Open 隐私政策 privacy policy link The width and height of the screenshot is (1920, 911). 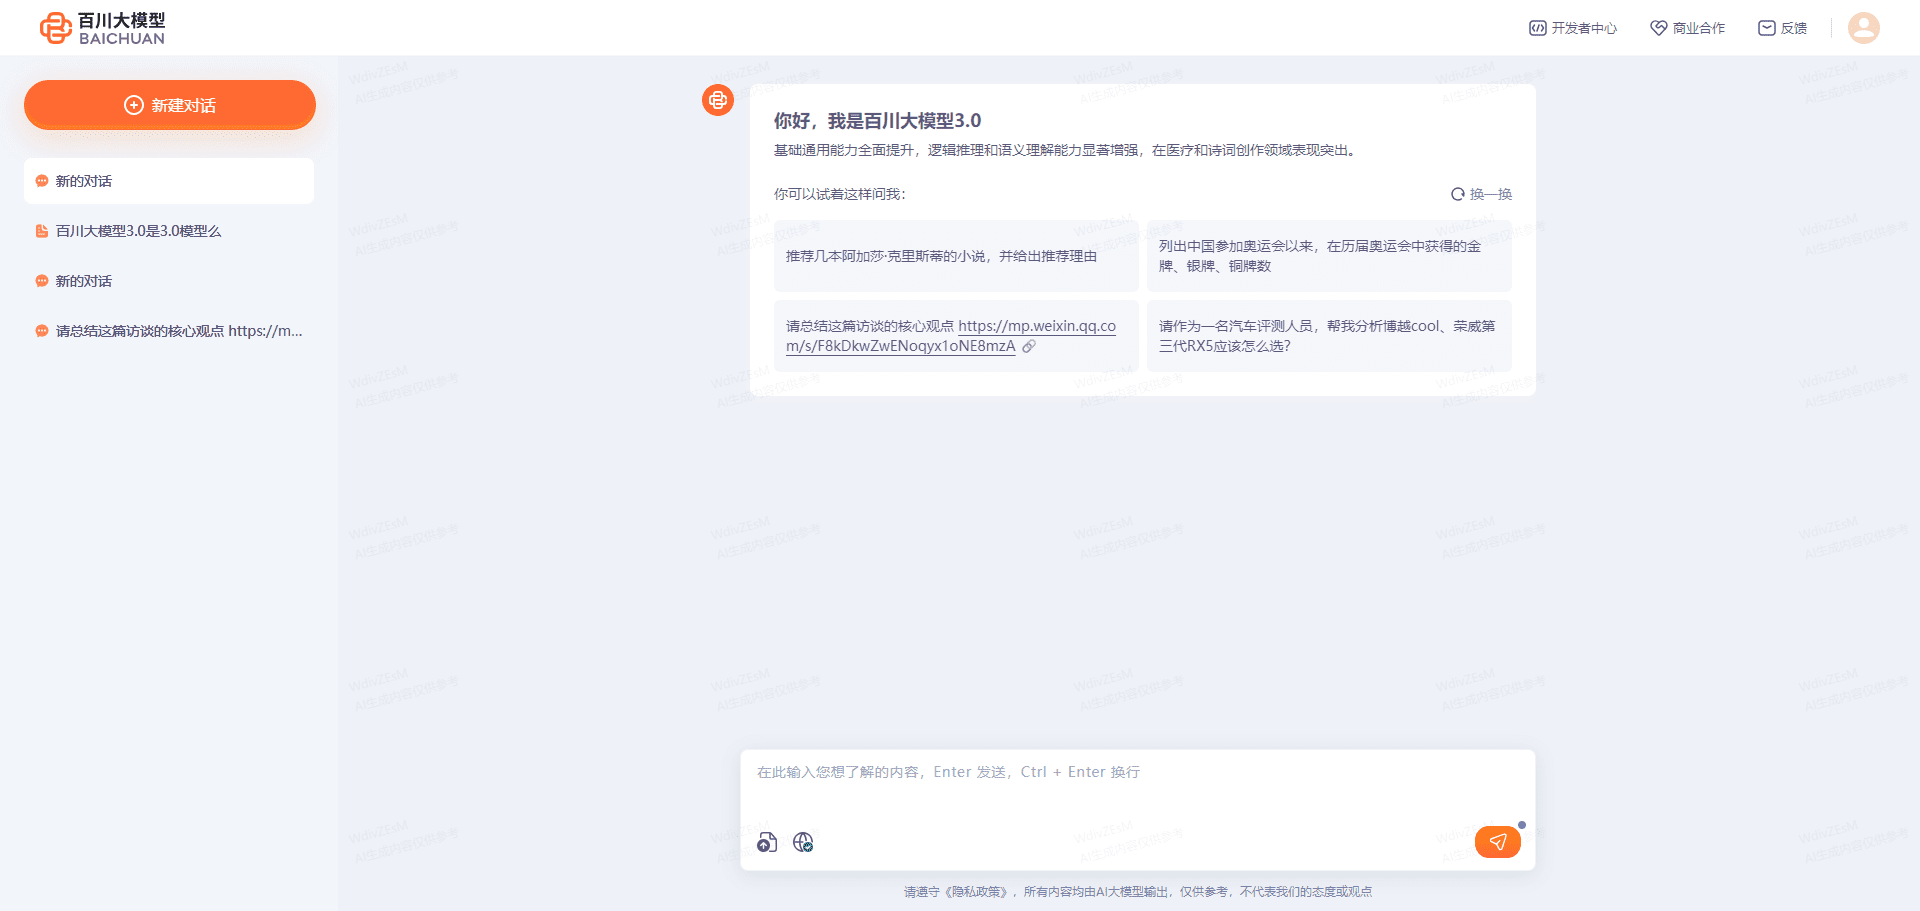[x=976, y=892]
